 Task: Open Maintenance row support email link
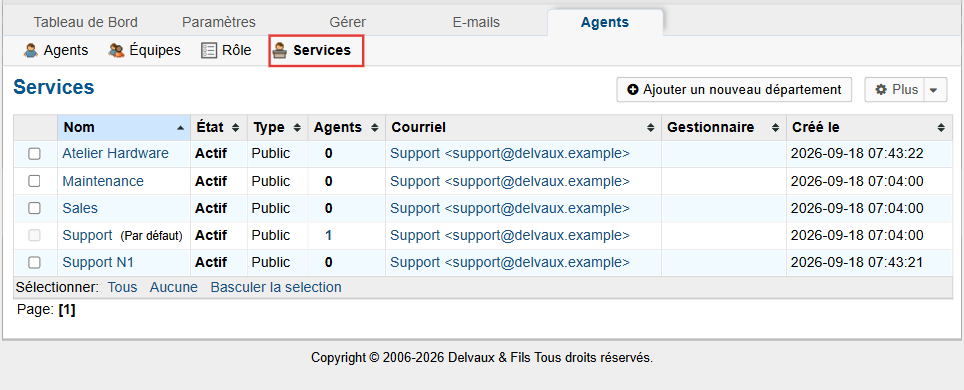click(x=510, y=181)
